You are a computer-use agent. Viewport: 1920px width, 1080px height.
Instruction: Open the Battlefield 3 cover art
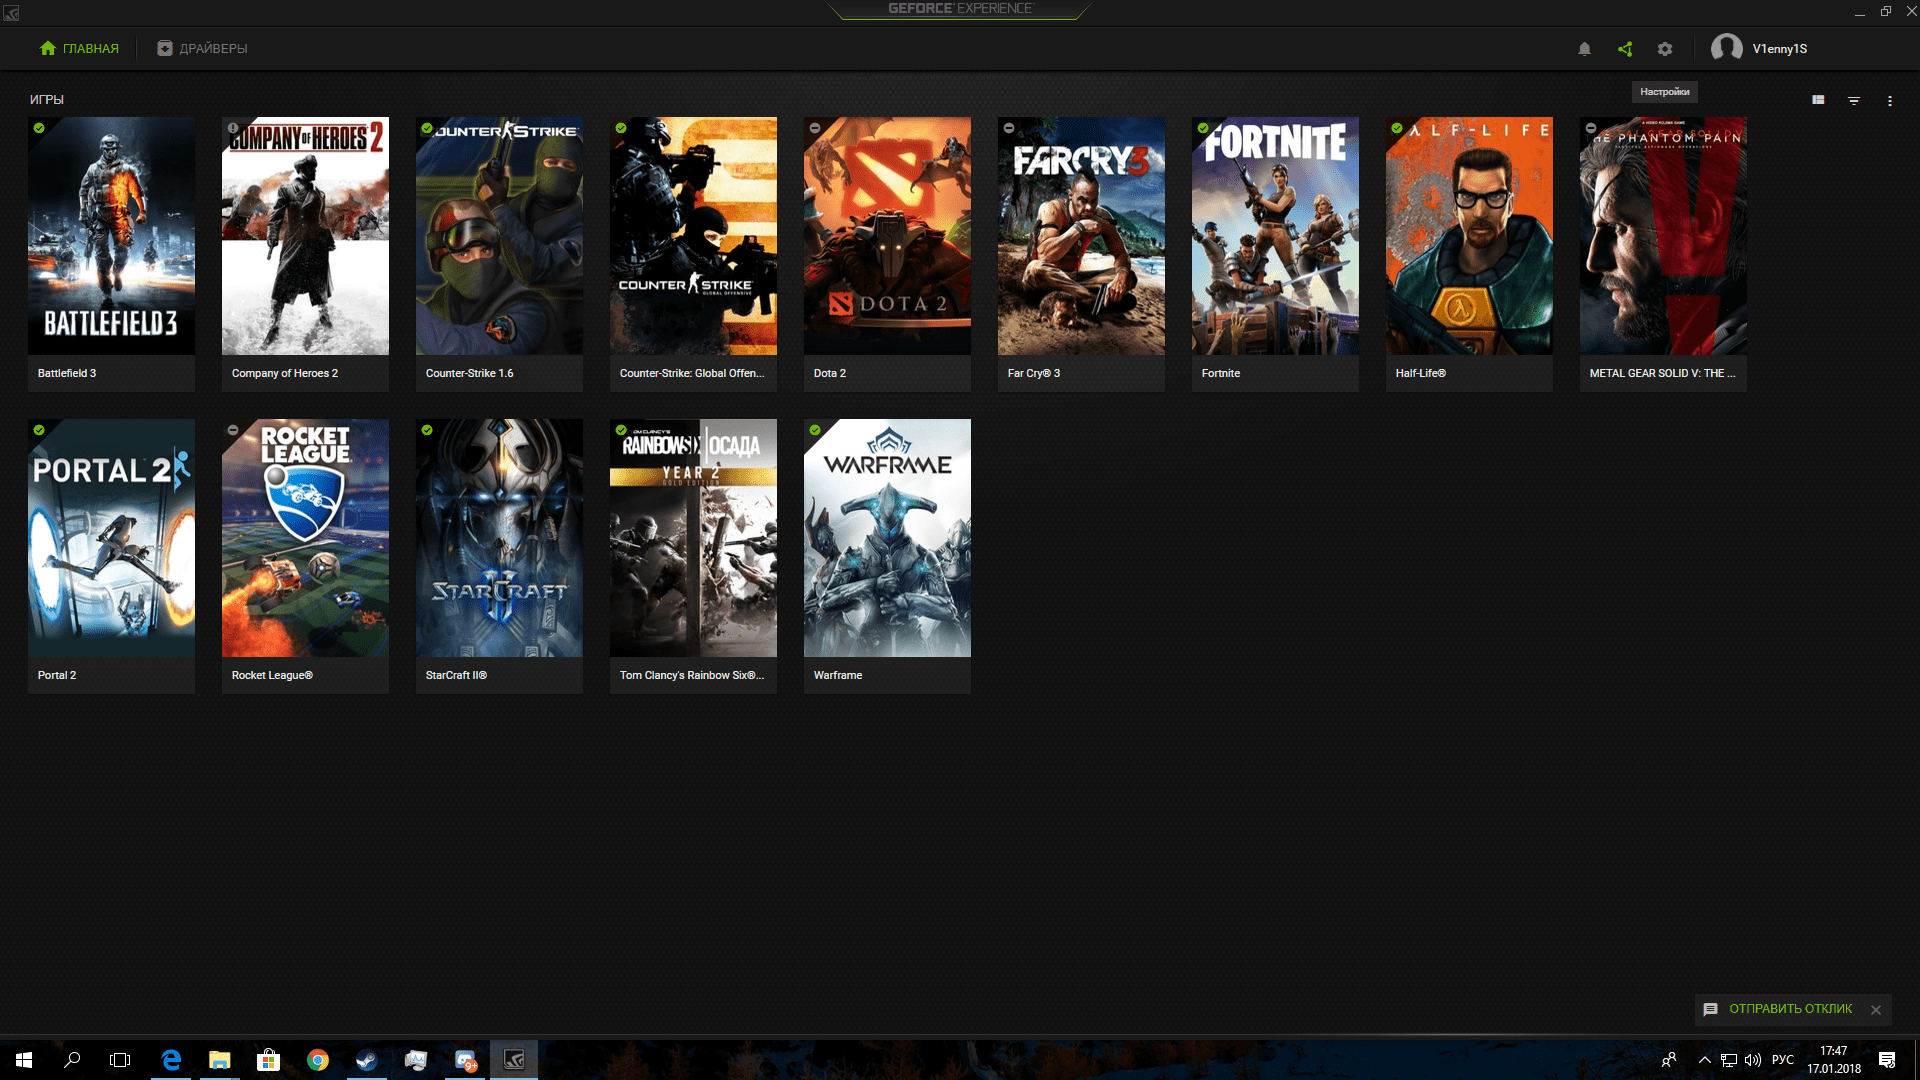click(111, 236)
